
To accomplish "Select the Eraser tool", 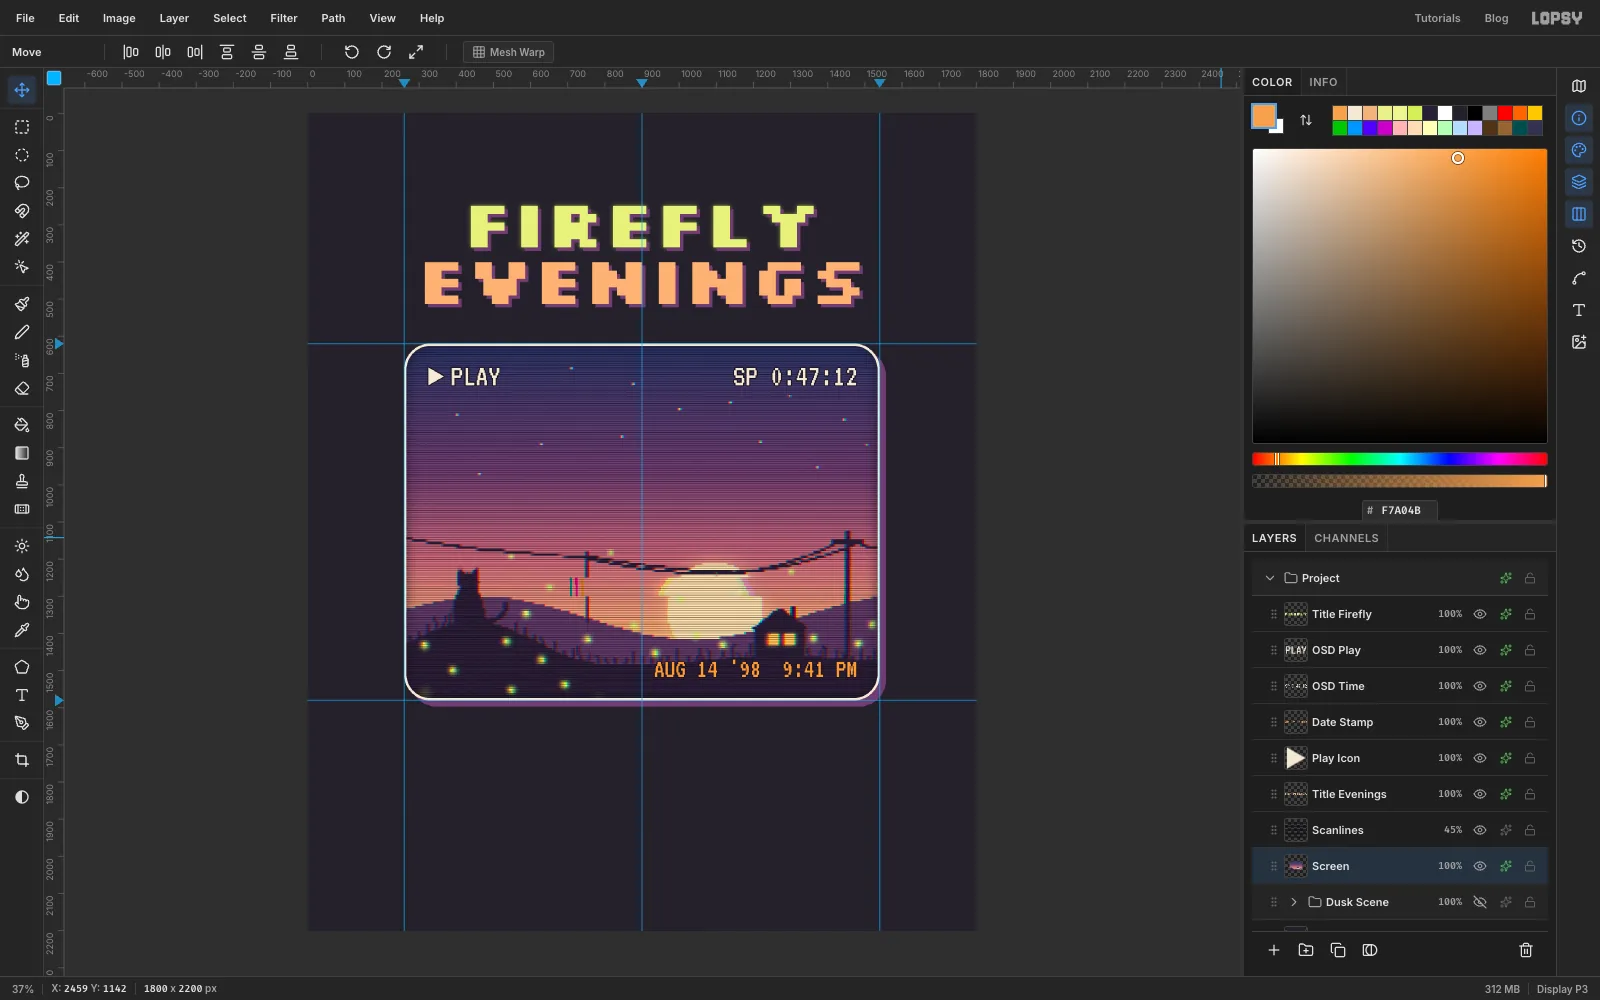I will [22, 388].
